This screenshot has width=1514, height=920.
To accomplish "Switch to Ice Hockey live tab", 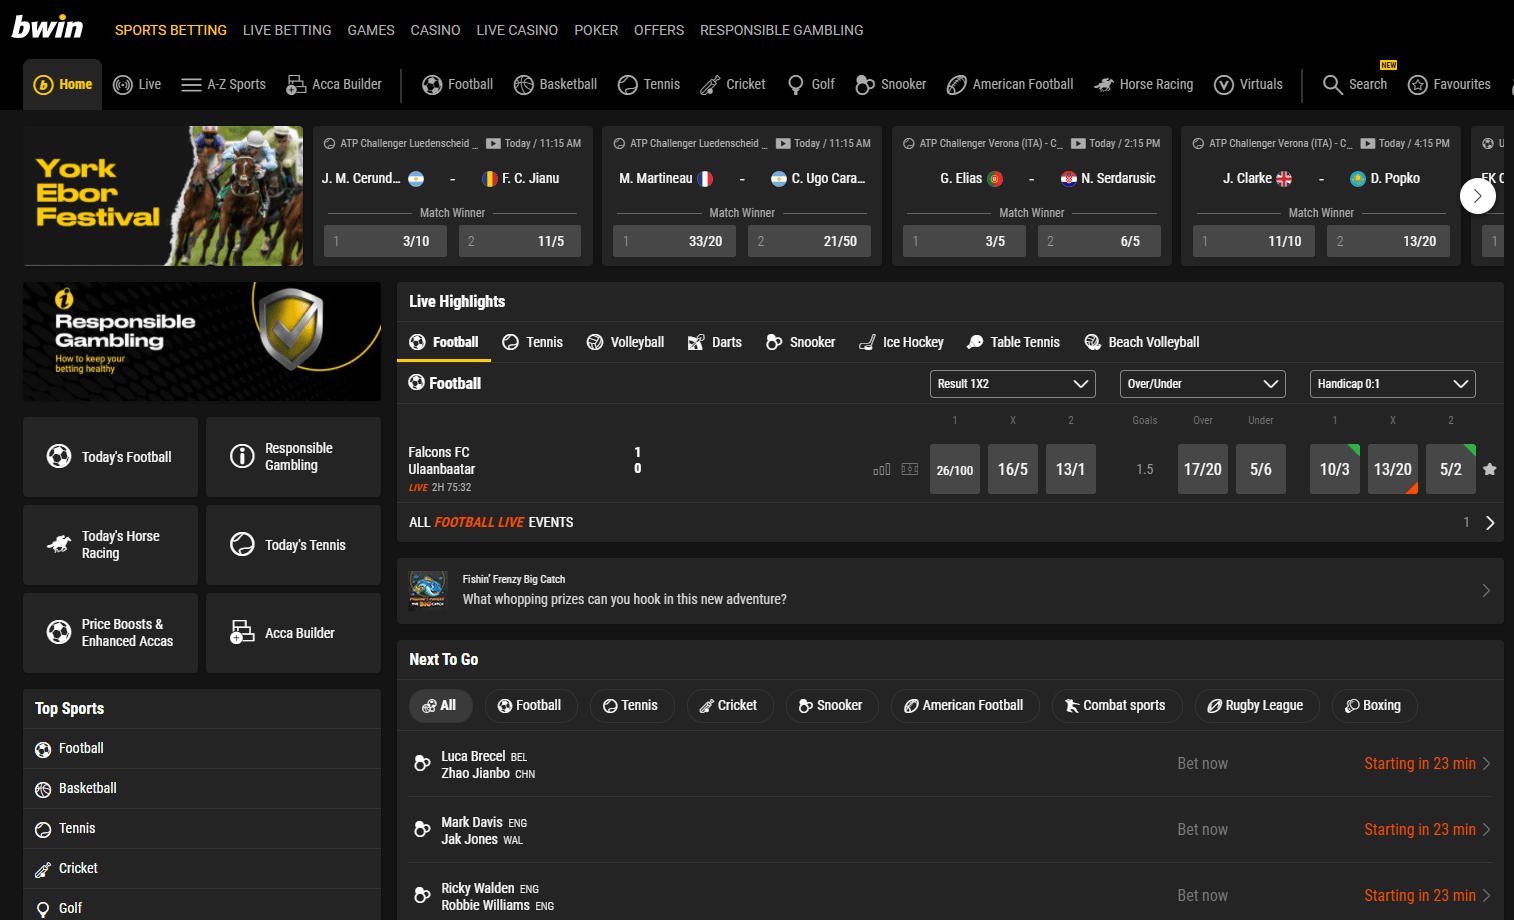I will coord(901,342).
